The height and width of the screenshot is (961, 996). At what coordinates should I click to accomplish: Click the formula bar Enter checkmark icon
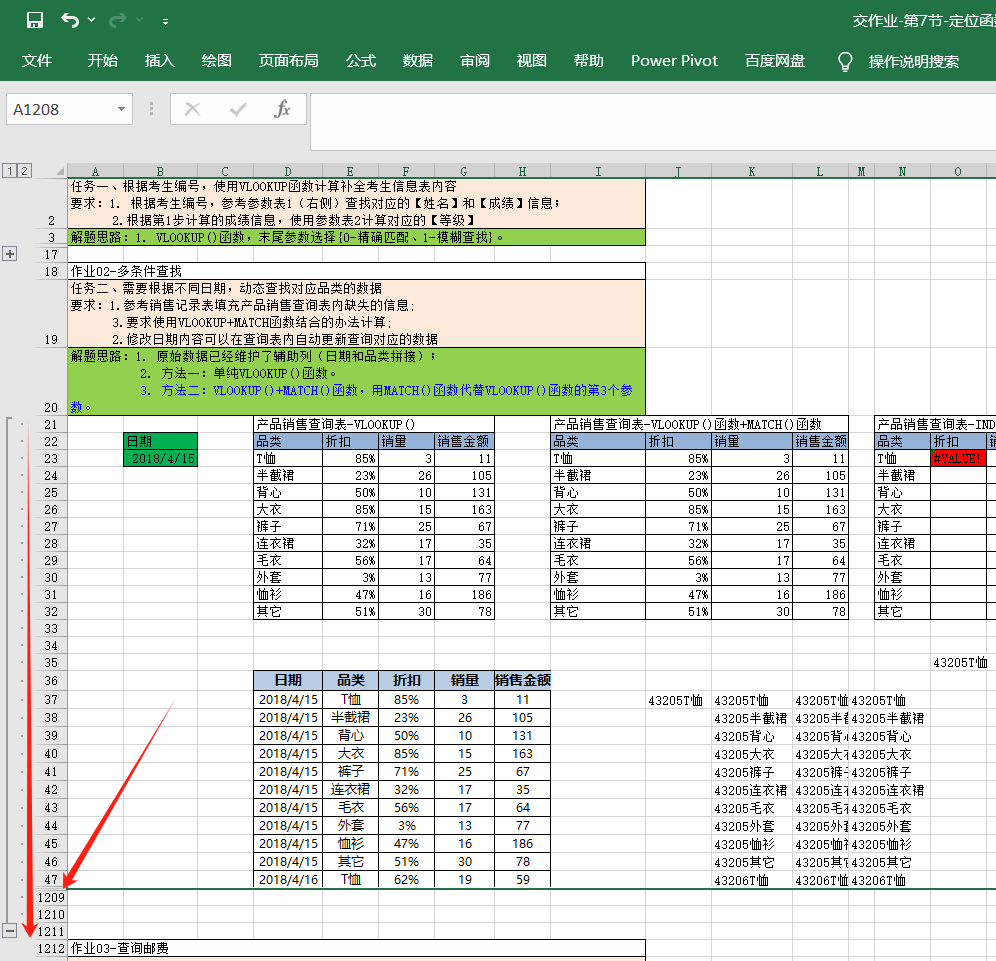pos(238,109)
